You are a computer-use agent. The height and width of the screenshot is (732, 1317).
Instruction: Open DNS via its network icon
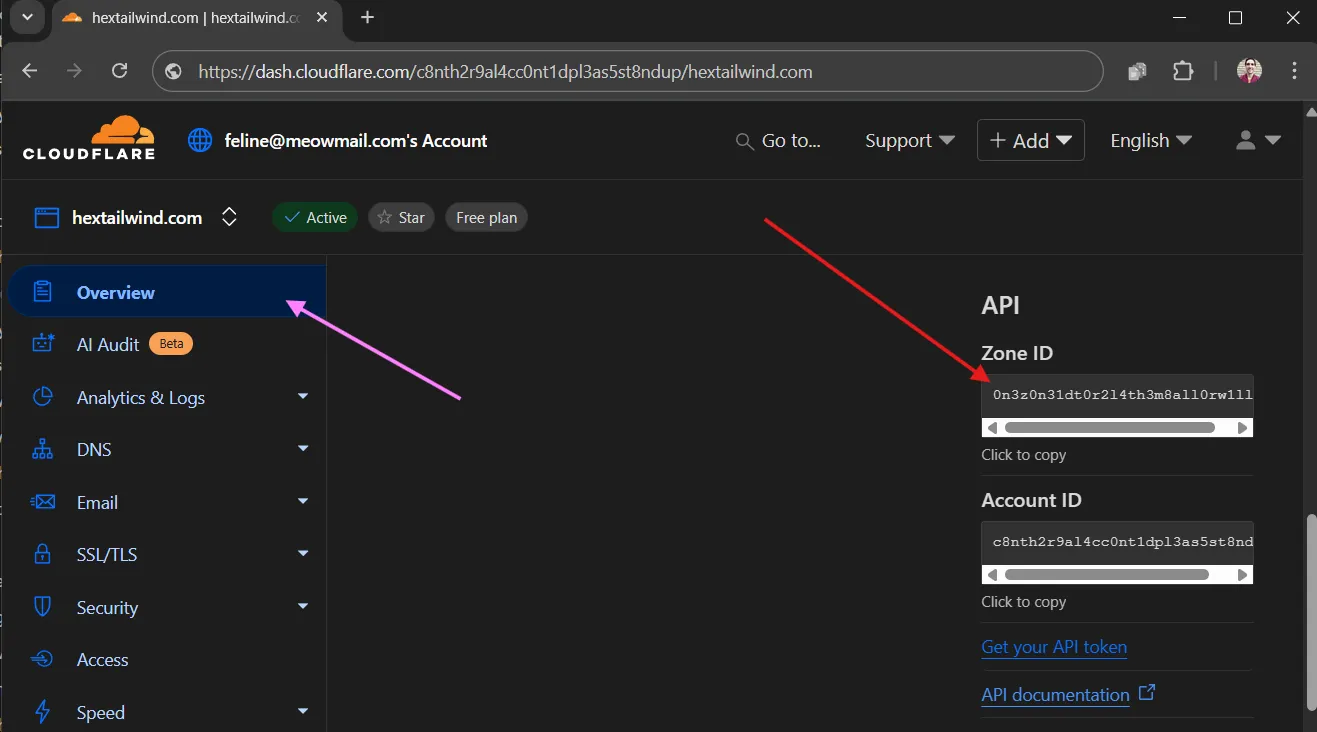click(x=42, y=449)
